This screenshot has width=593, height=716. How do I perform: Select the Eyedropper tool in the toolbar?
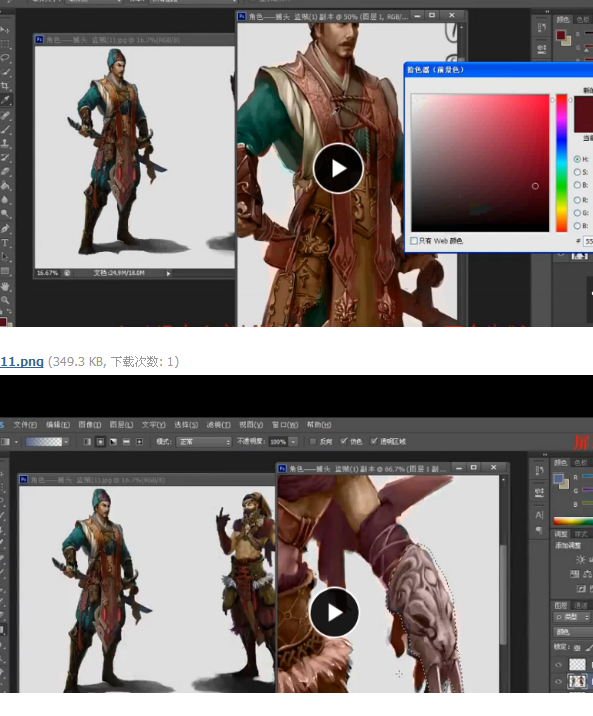[6, 100]
